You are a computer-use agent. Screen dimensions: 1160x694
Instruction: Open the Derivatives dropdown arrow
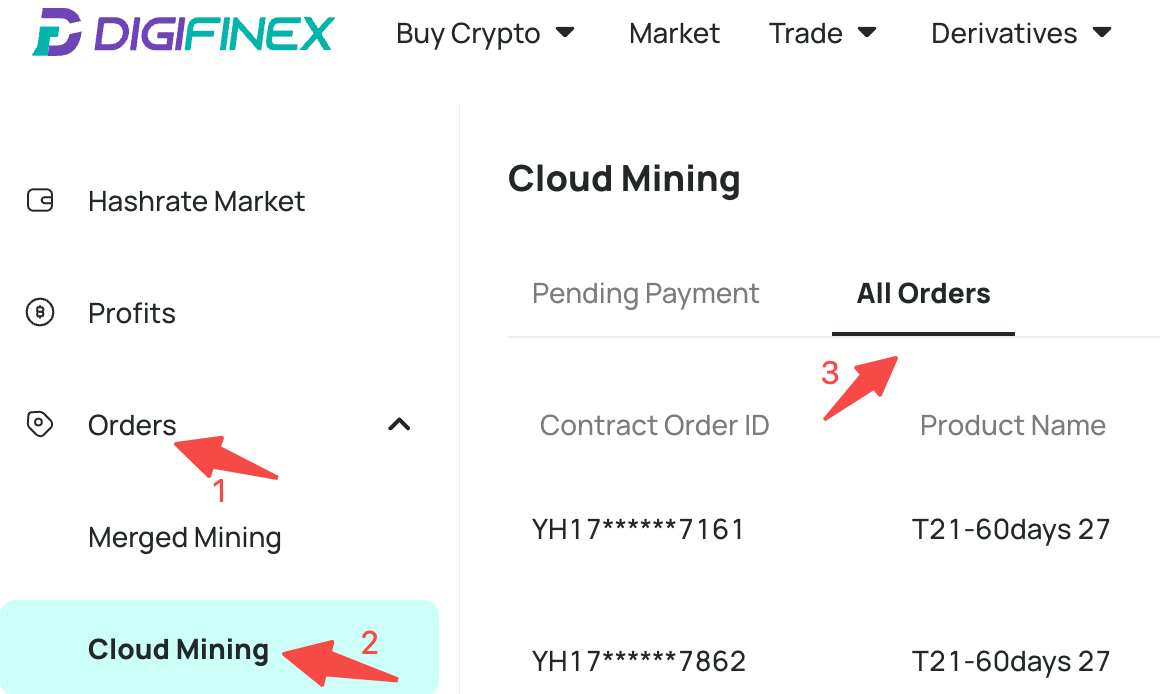(1102, 32)
